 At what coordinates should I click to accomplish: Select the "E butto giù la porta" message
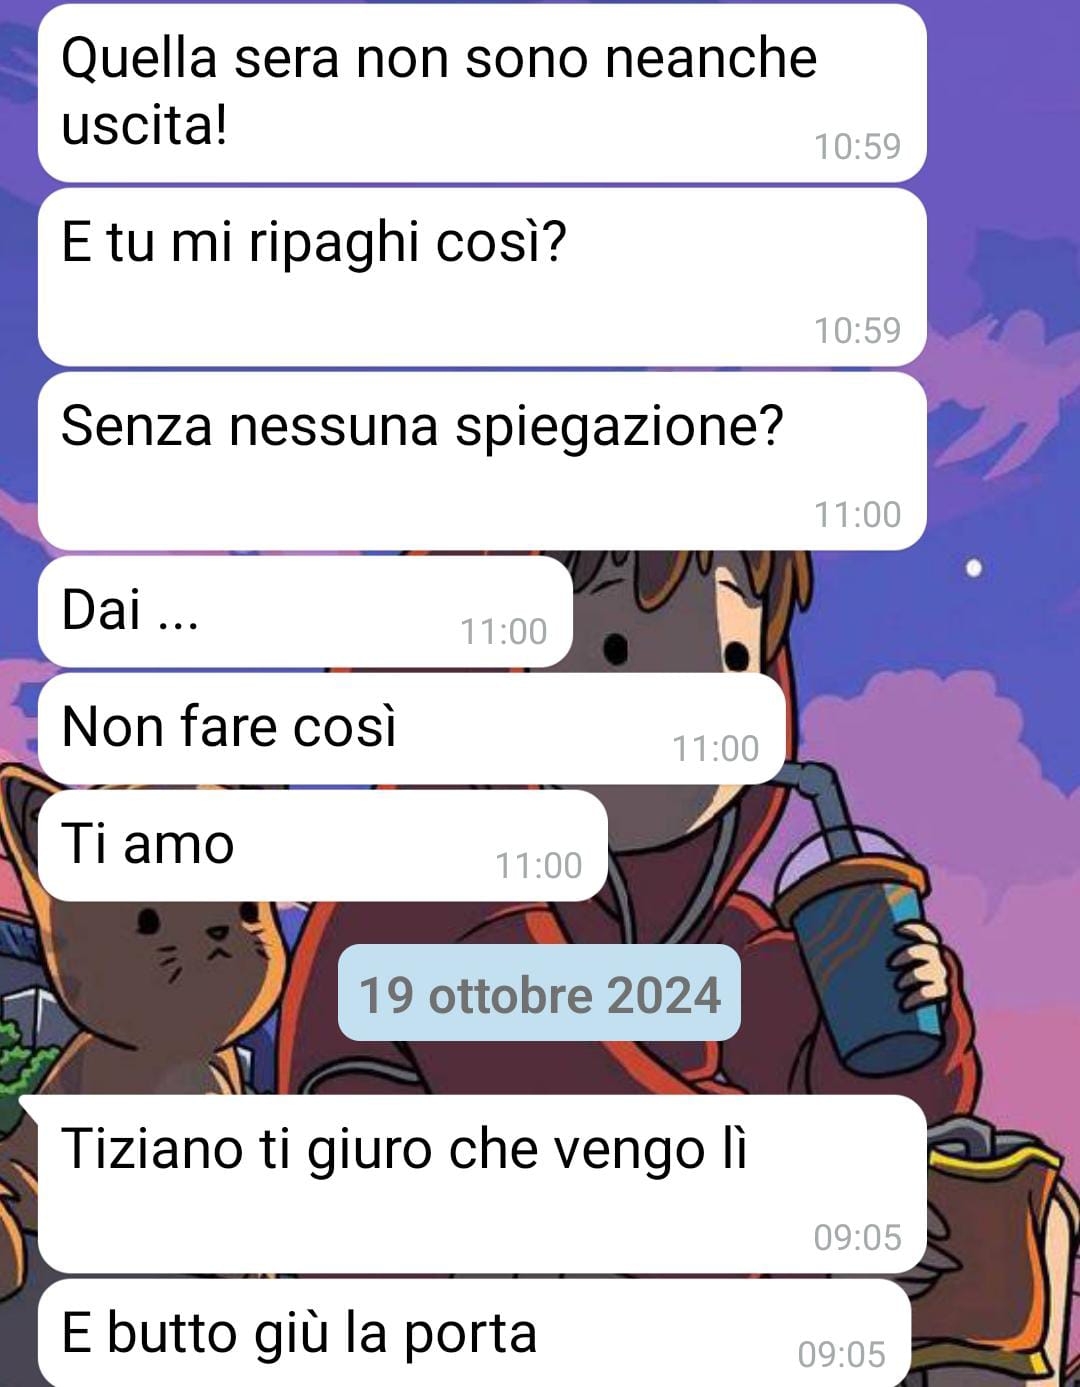[474, 1333]
